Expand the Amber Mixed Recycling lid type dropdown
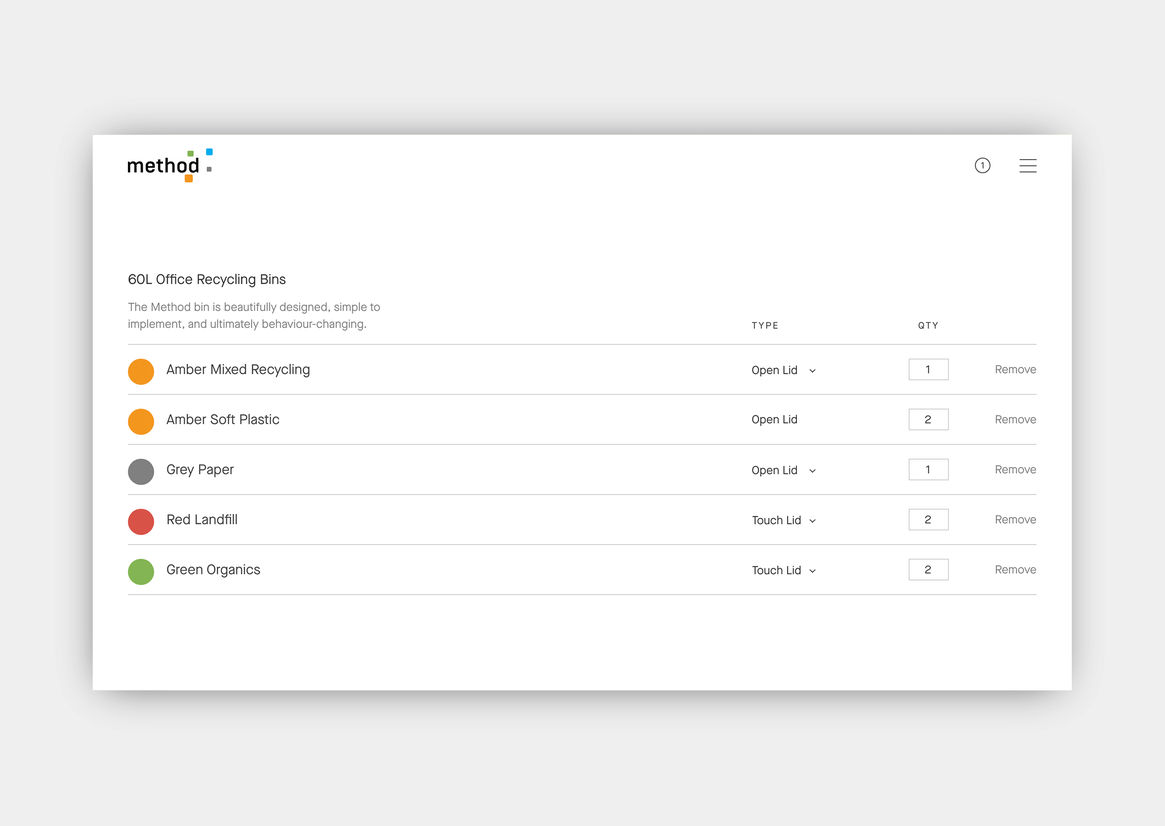1165x826 pixels. tap(784, 371)
